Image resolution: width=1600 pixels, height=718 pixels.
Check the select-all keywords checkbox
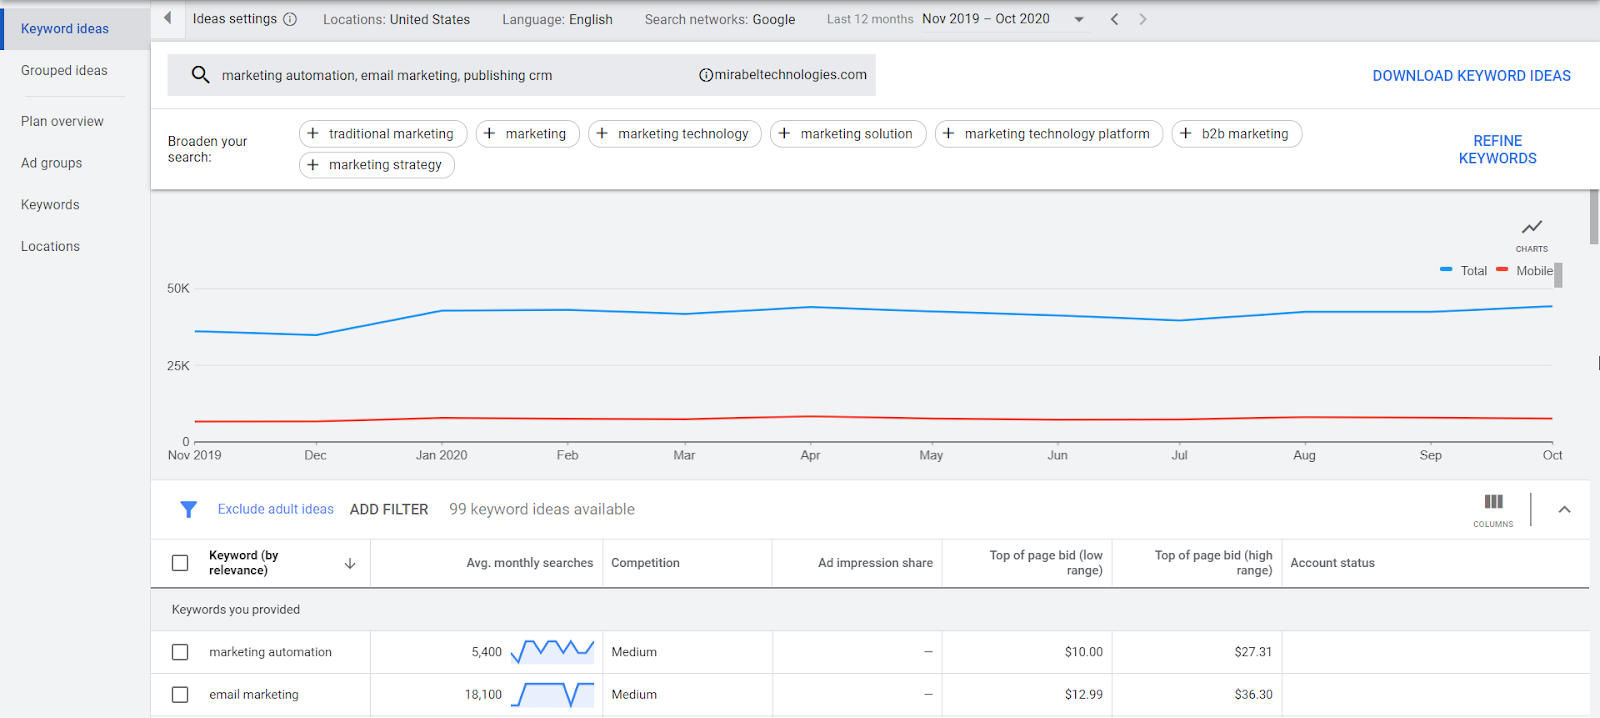[180, 563]
